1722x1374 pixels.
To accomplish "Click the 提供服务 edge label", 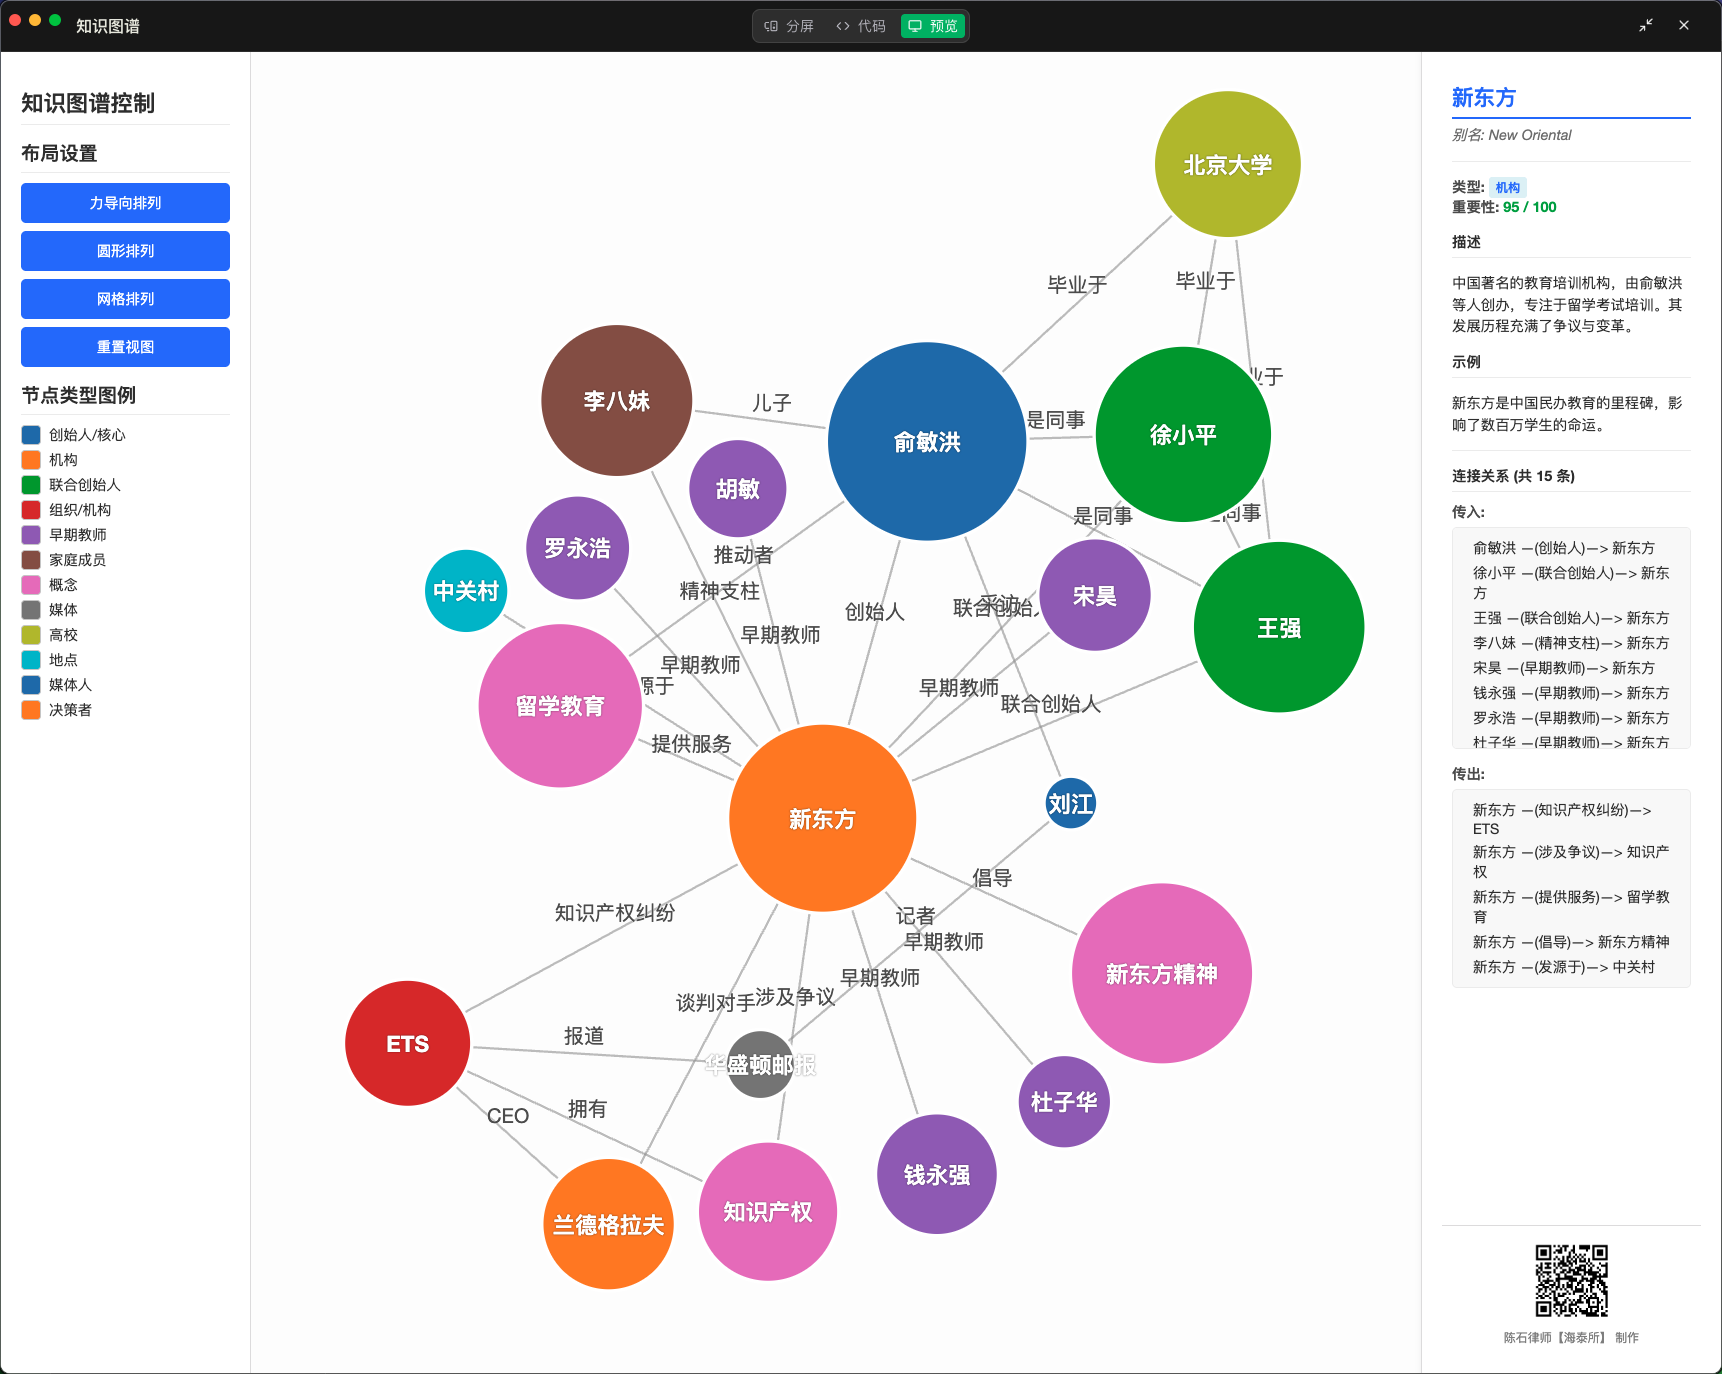I will [692, 744].
